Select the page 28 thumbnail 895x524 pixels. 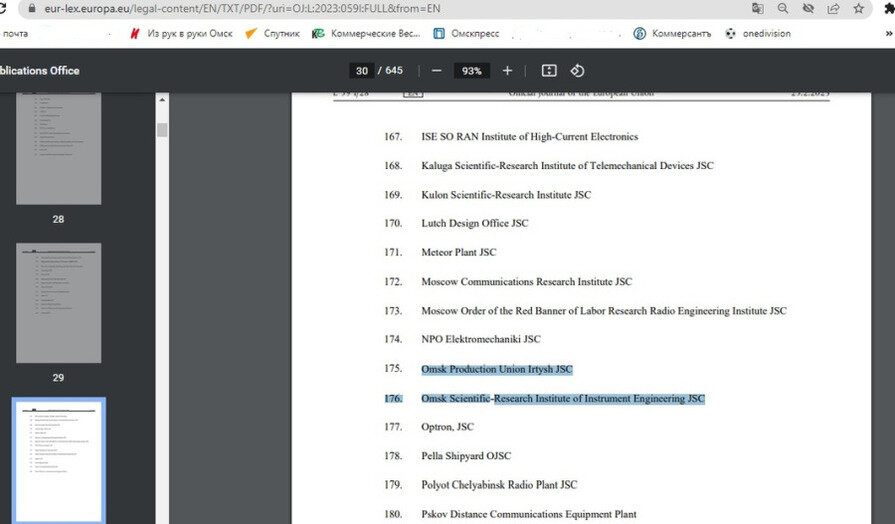[58, 148]
